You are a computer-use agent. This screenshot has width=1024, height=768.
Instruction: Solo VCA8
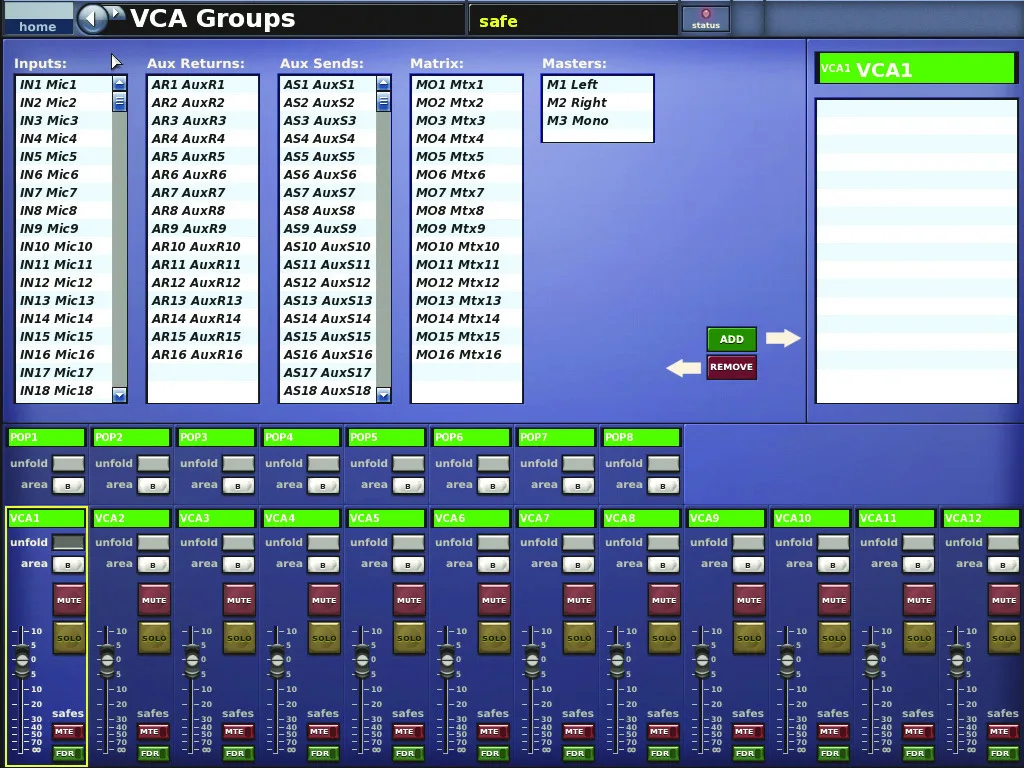(x=664, y=638)
